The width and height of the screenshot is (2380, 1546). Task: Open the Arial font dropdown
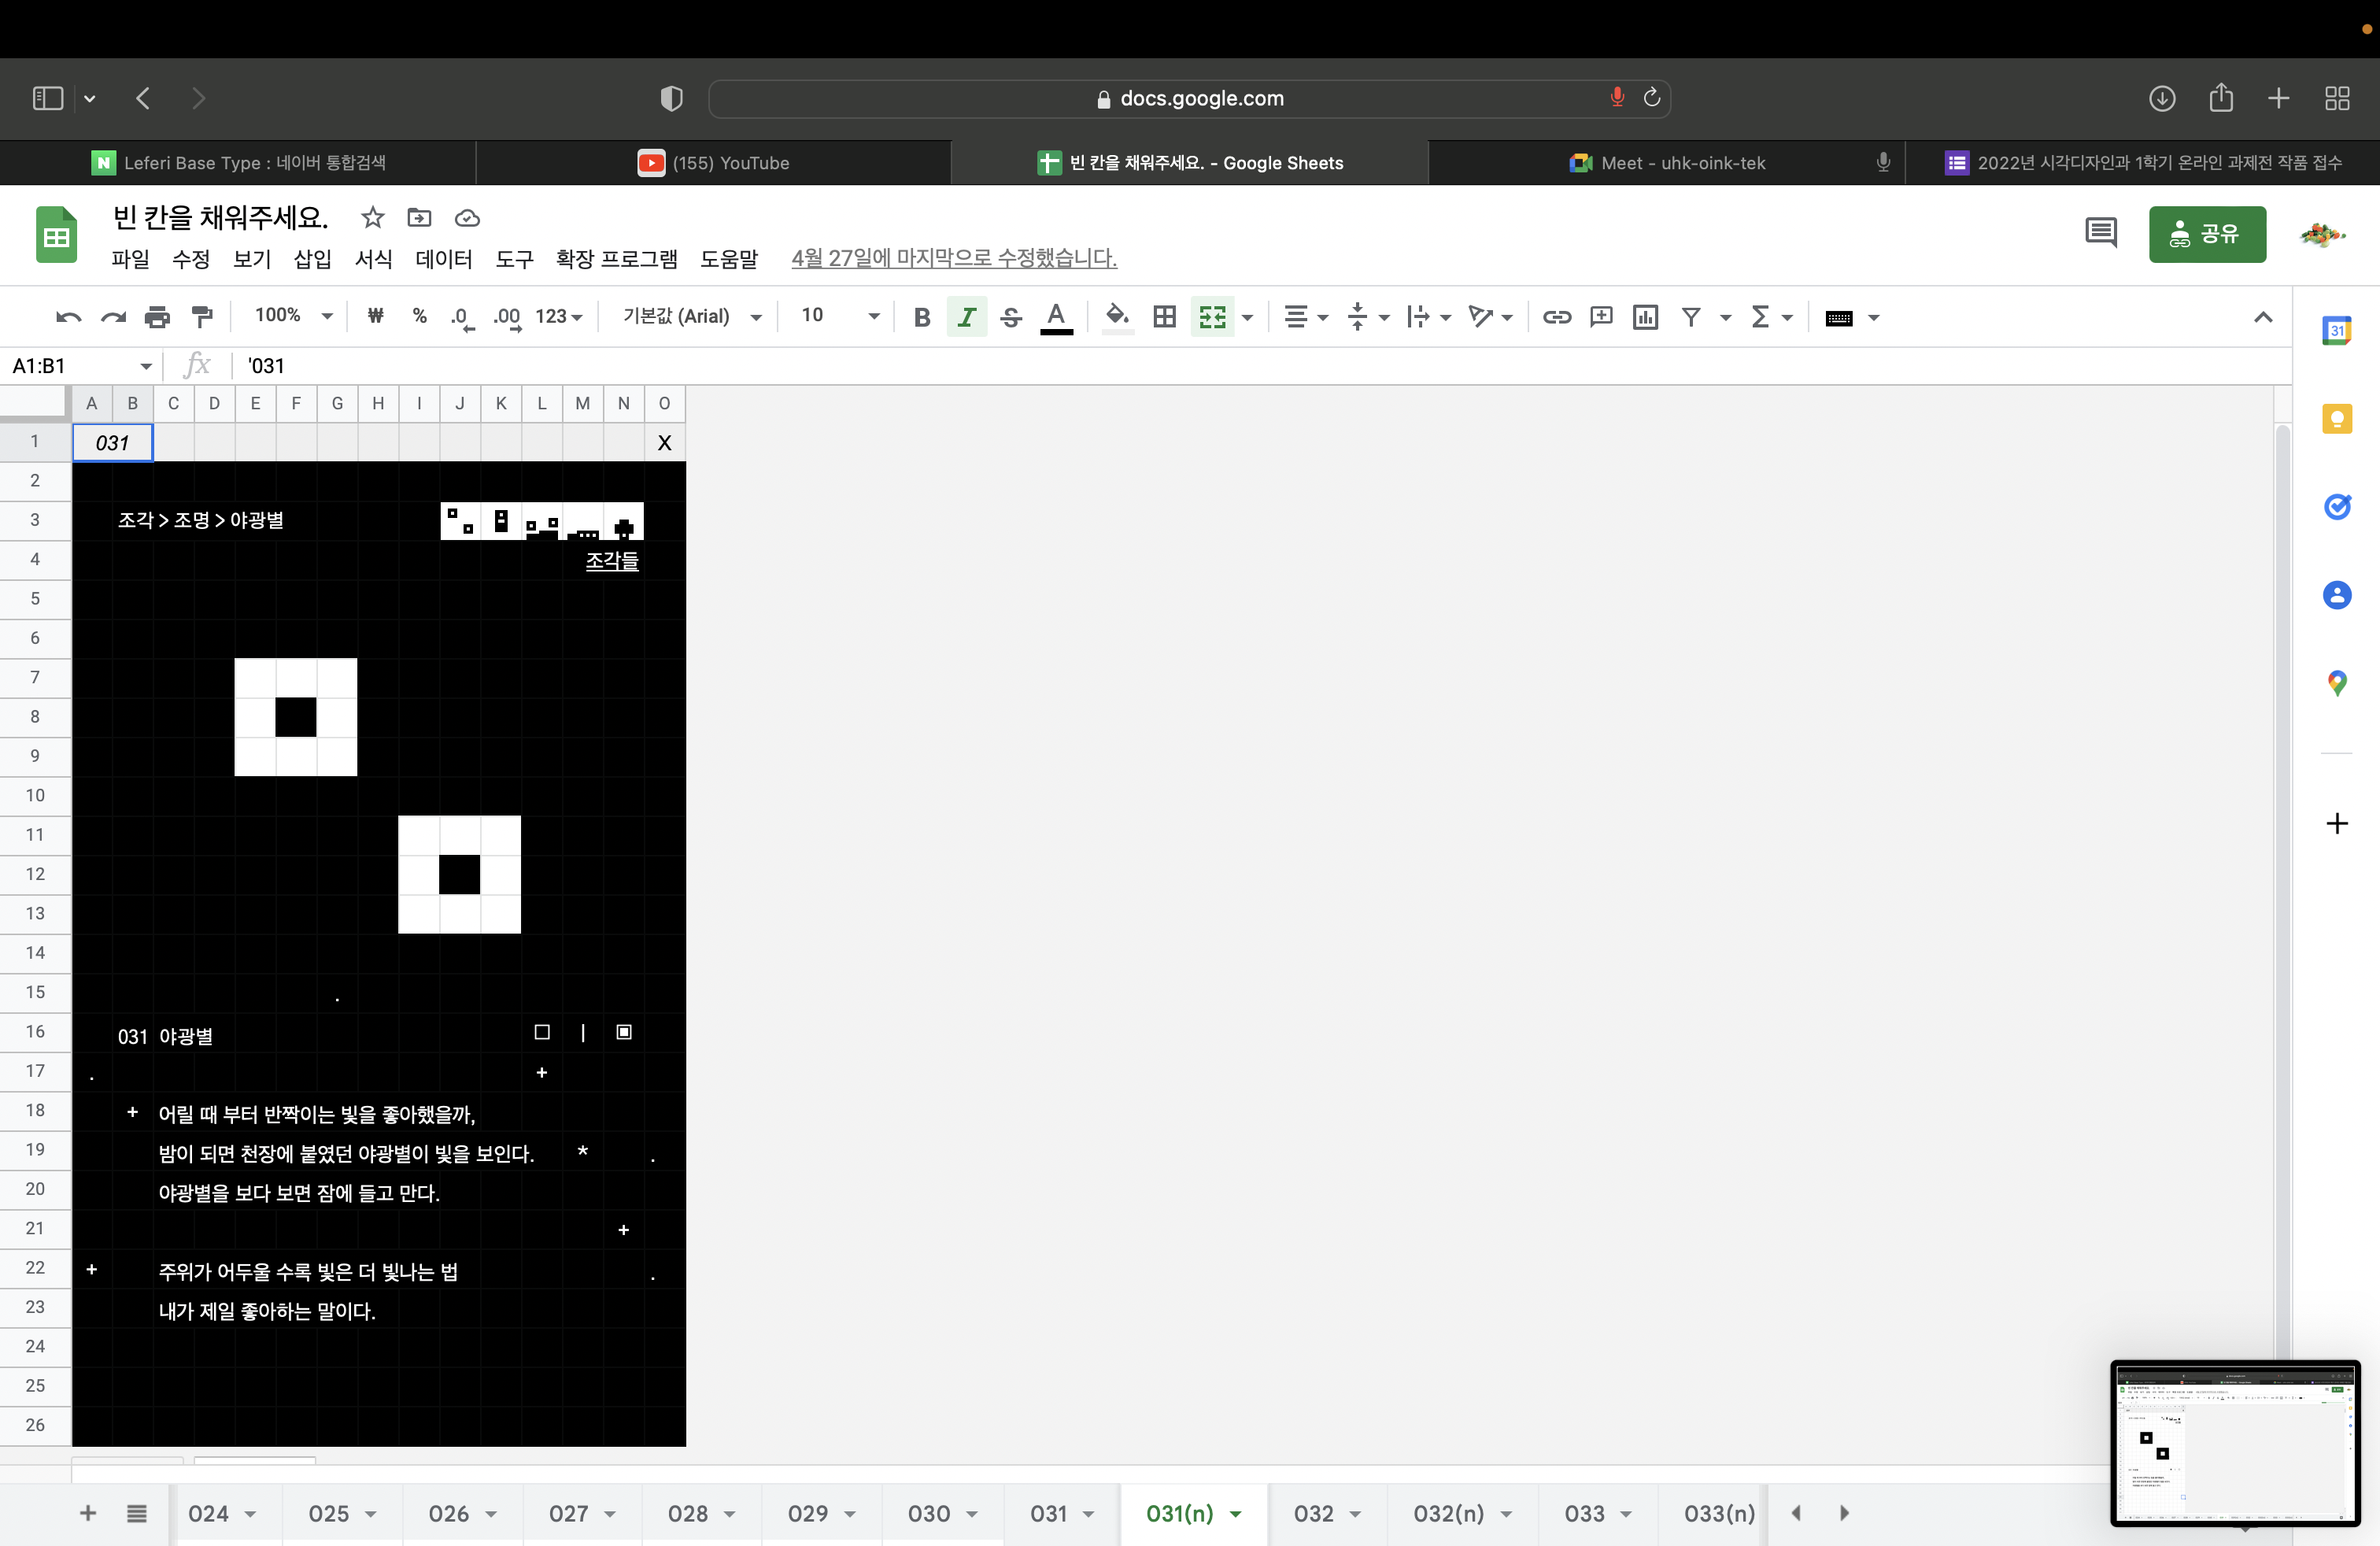pos(692,316)
